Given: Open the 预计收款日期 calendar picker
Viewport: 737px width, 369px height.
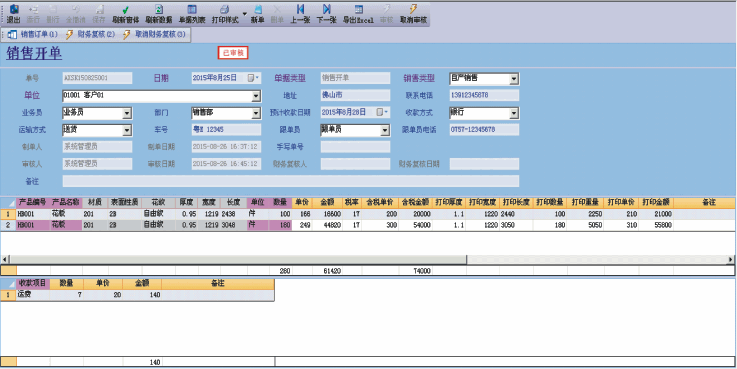Looking at the screenshot, I should 382,112.
